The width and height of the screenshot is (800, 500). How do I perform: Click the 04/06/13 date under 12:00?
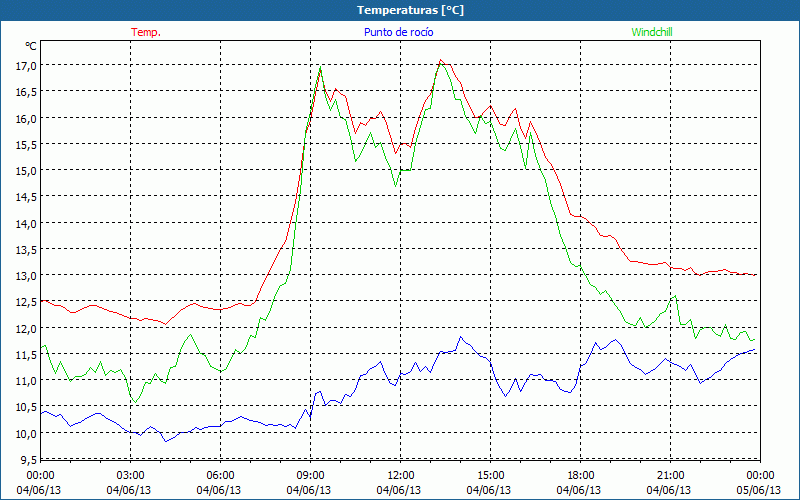[398, 490]
